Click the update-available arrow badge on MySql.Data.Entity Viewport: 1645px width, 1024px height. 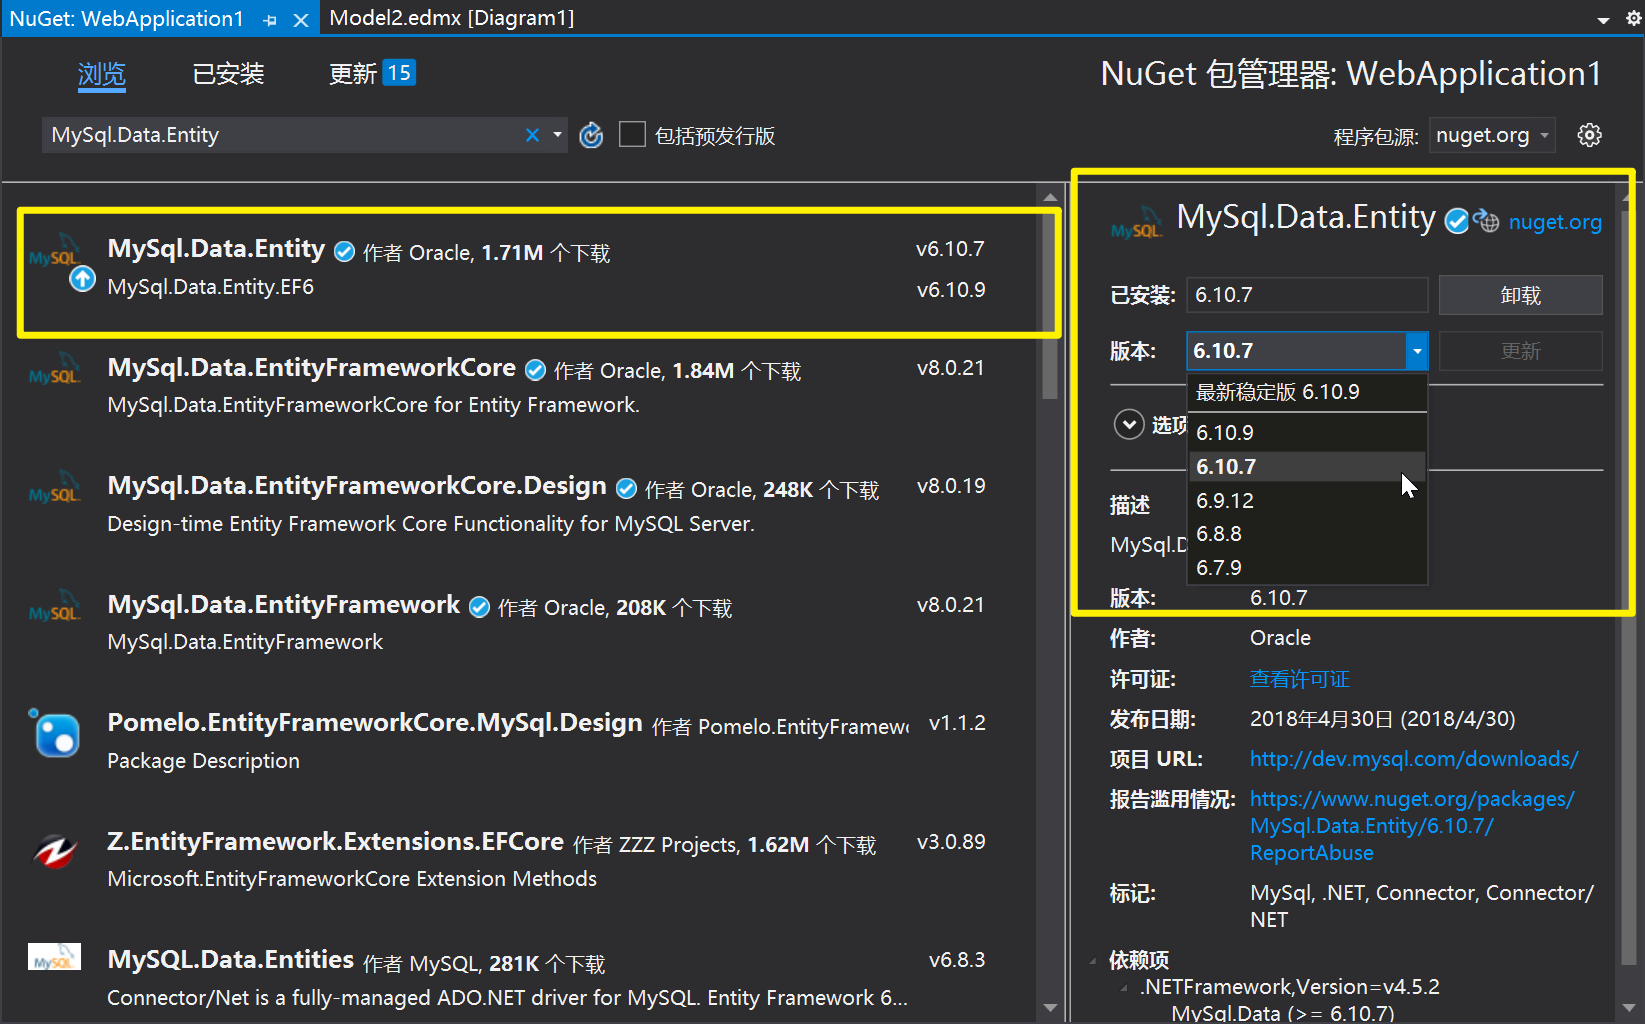pyautogui.click(x=82, y=279)
